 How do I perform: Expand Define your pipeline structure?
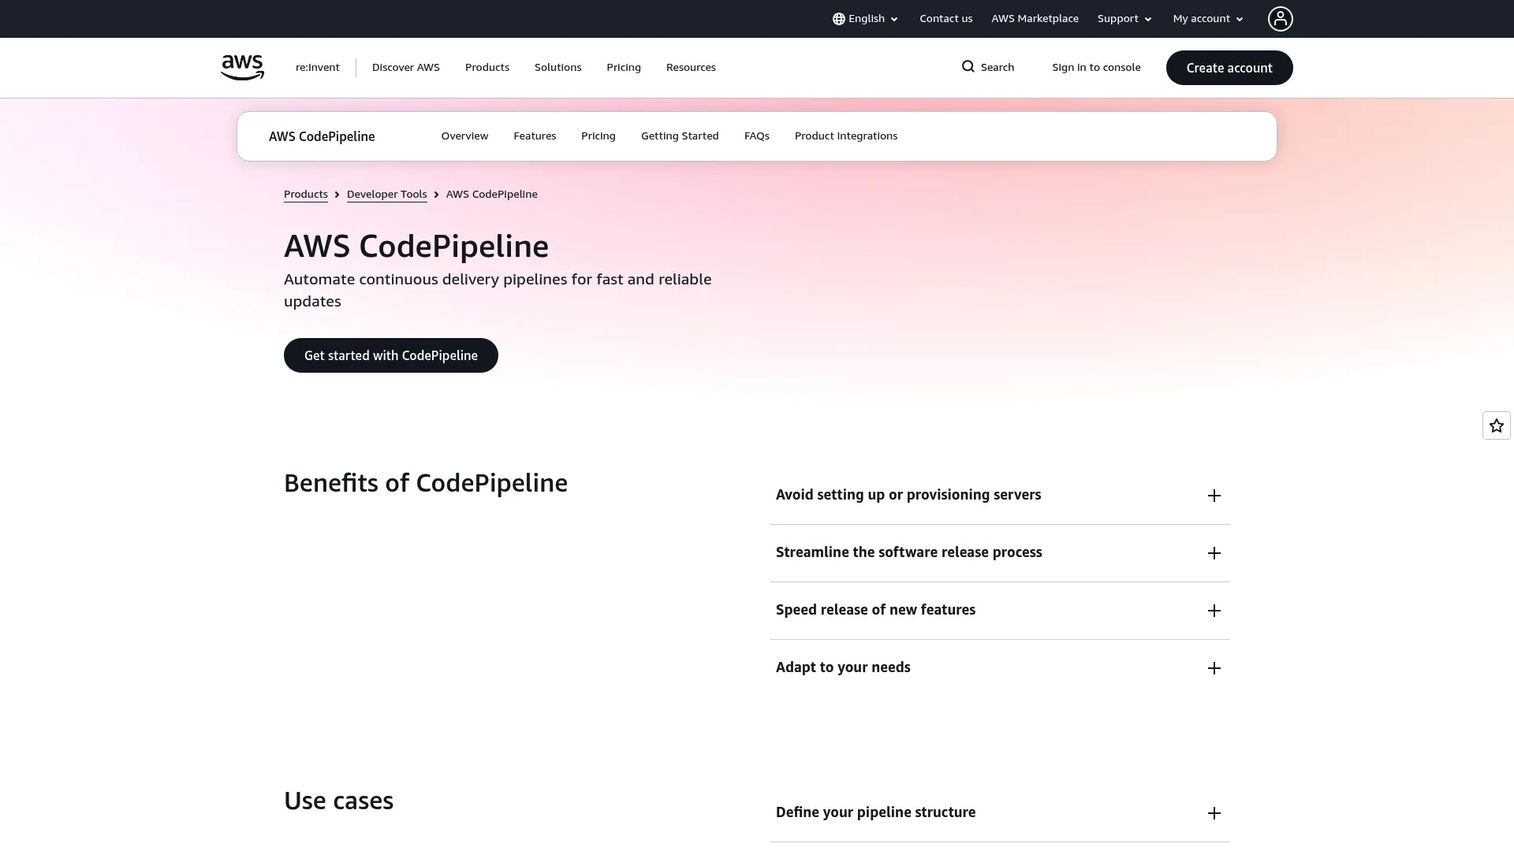(999, 813)
